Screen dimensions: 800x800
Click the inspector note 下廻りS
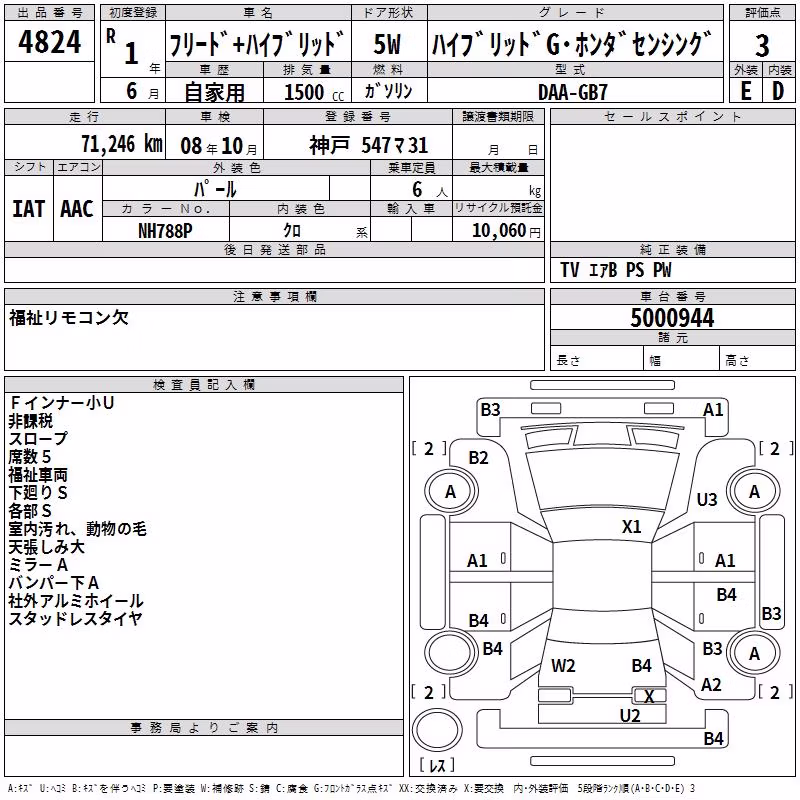(x=38, y=493)
